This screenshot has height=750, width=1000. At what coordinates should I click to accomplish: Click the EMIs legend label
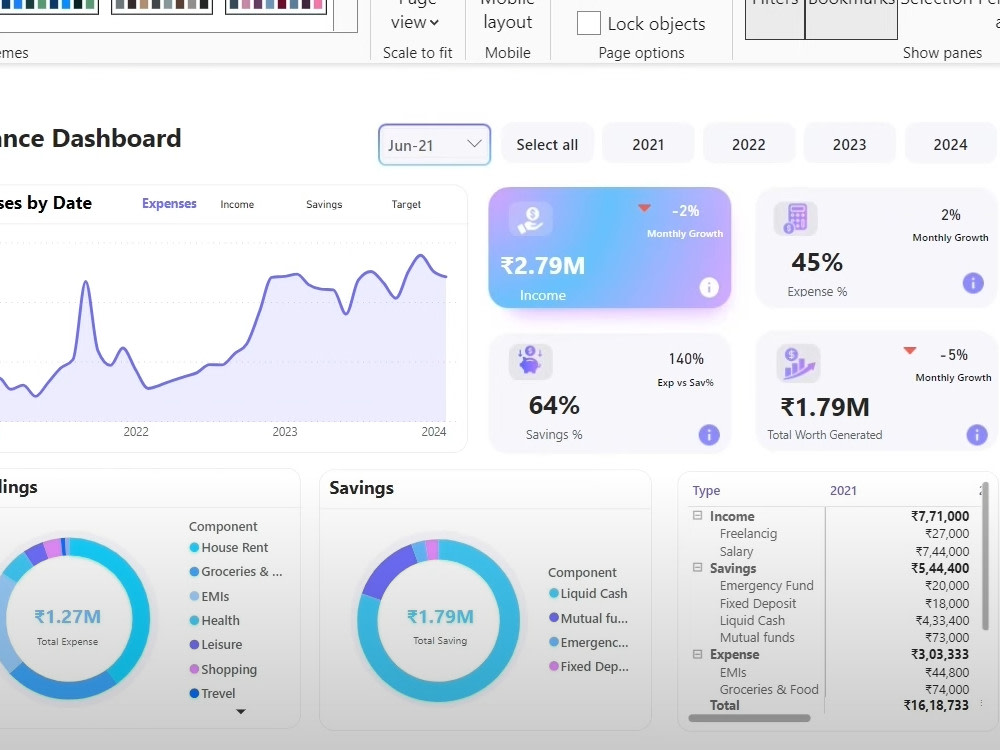(215, 596)
